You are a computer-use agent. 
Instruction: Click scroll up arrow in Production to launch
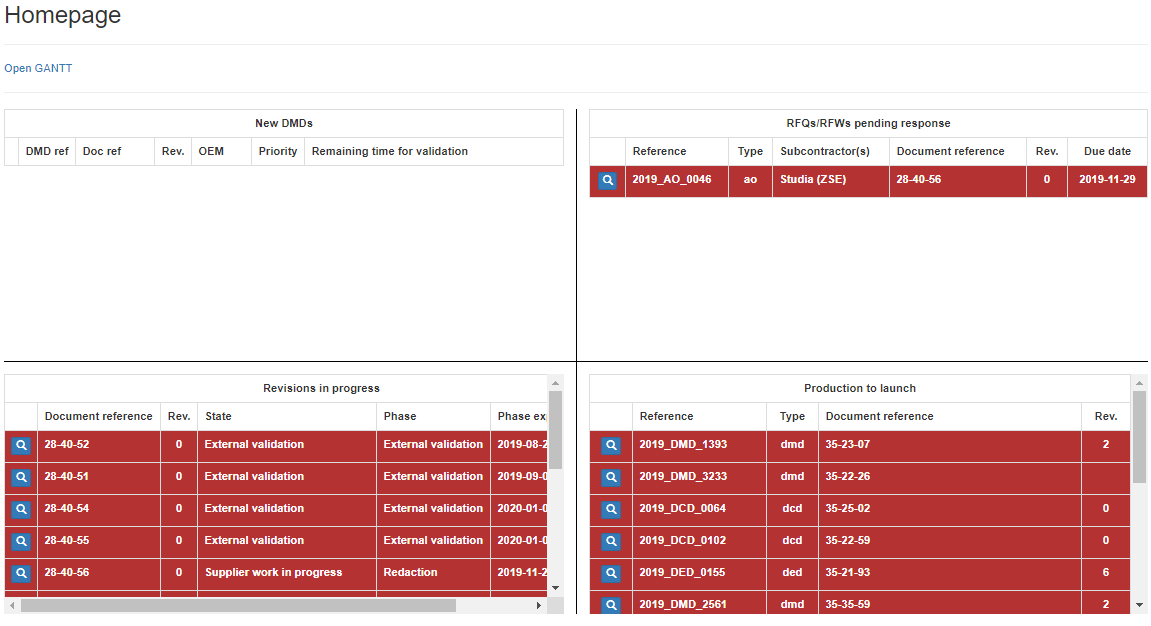[x=1139, y=383]
